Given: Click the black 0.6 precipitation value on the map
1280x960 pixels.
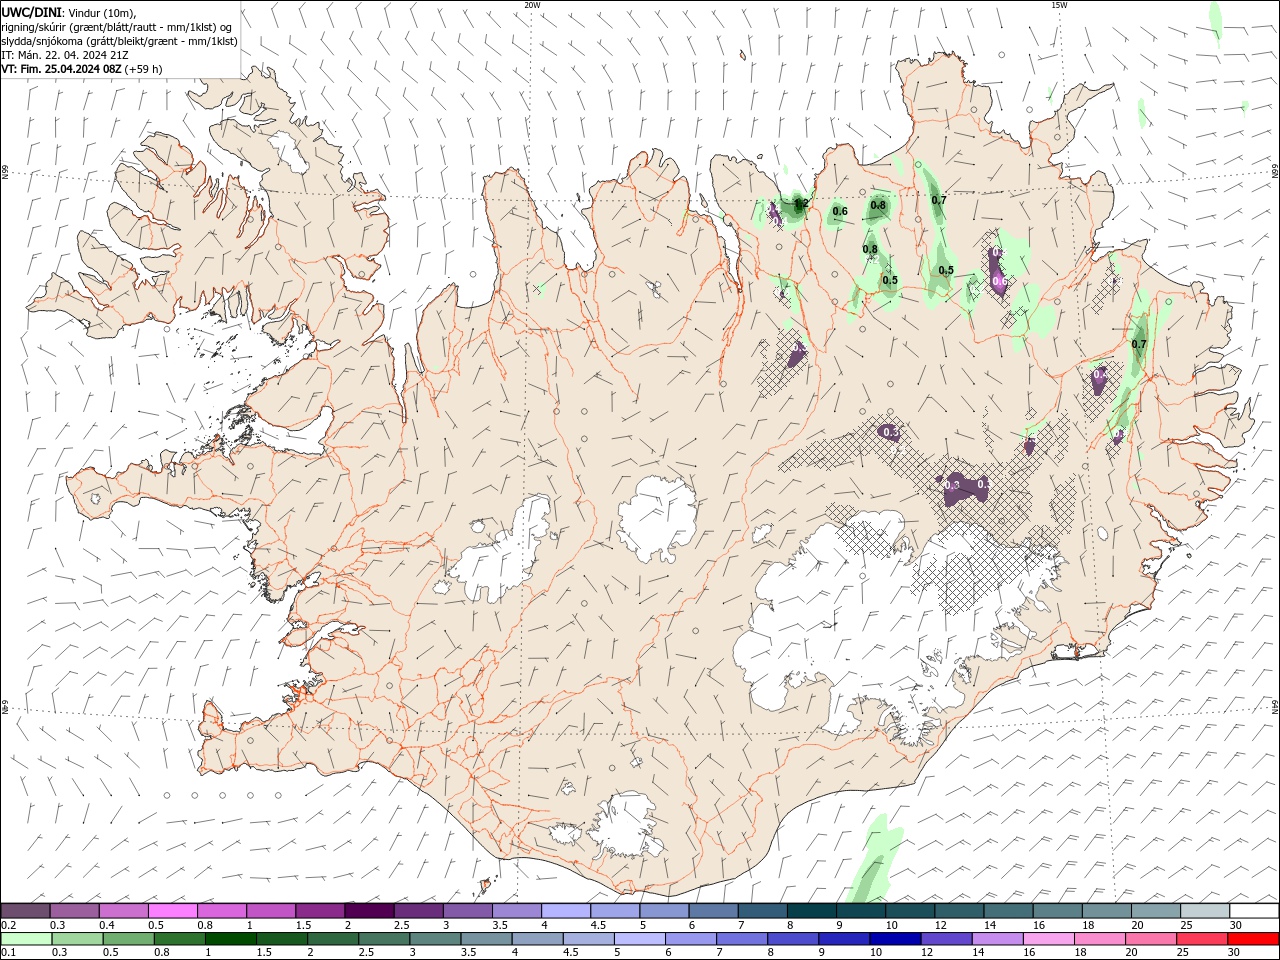Looking at the screenshot, I should click(840, 211).
